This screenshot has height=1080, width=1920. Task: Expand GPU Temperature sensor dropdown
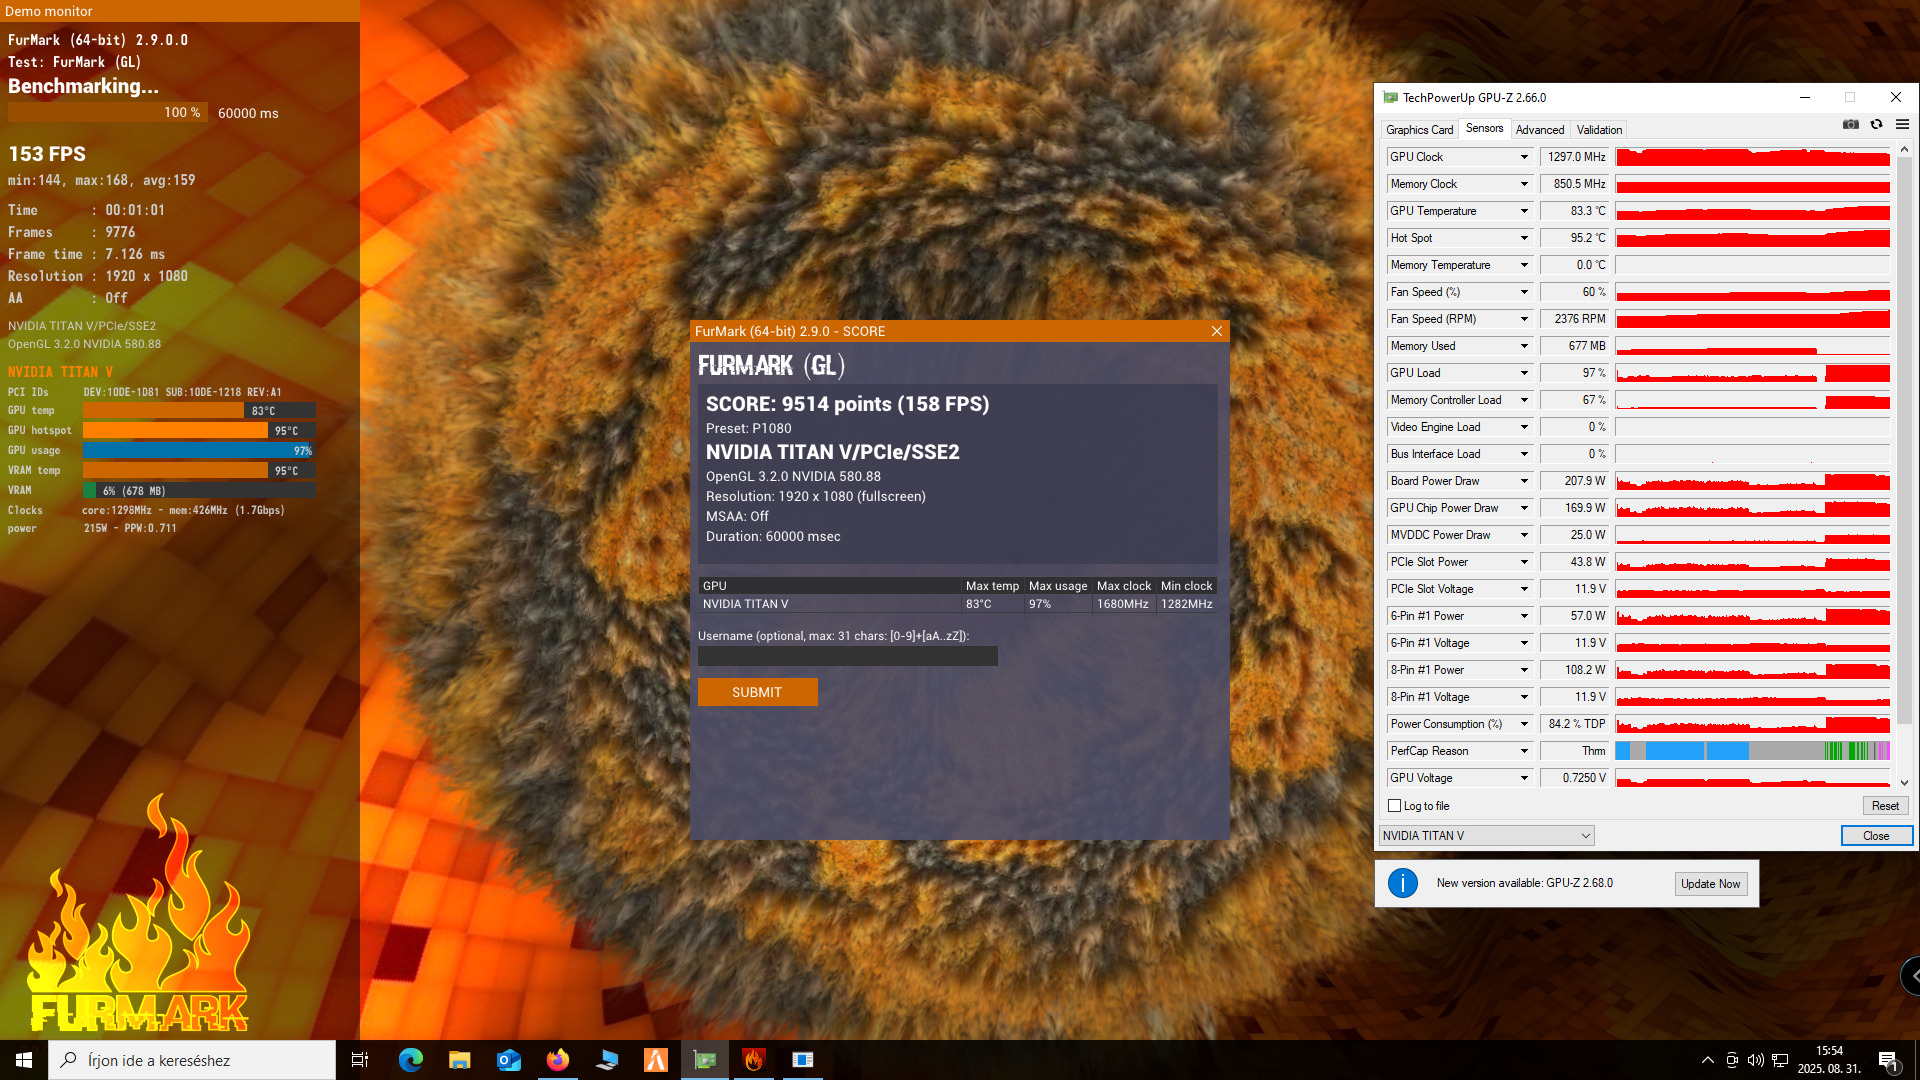[x=1524, y=211]
